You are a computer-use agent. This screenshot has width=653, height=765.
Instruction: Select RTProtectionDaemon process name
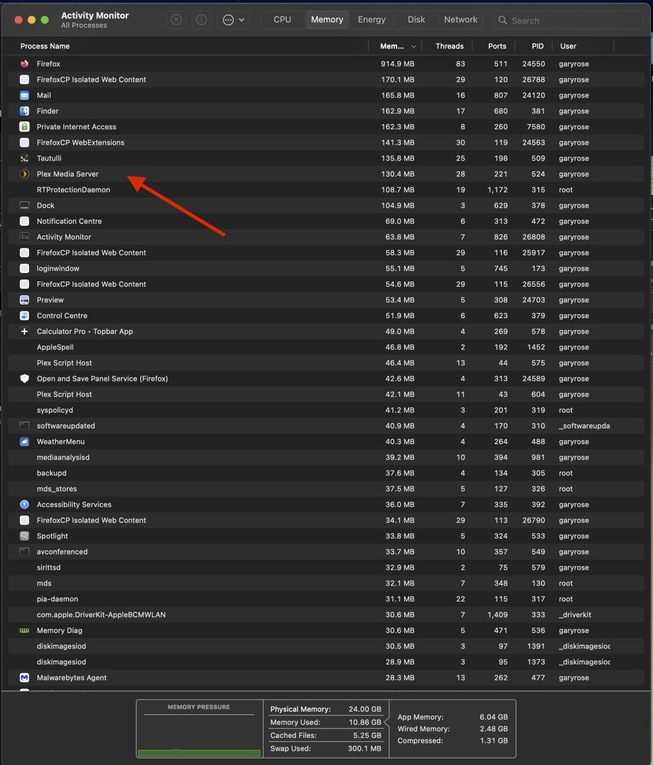pos(73,190)
